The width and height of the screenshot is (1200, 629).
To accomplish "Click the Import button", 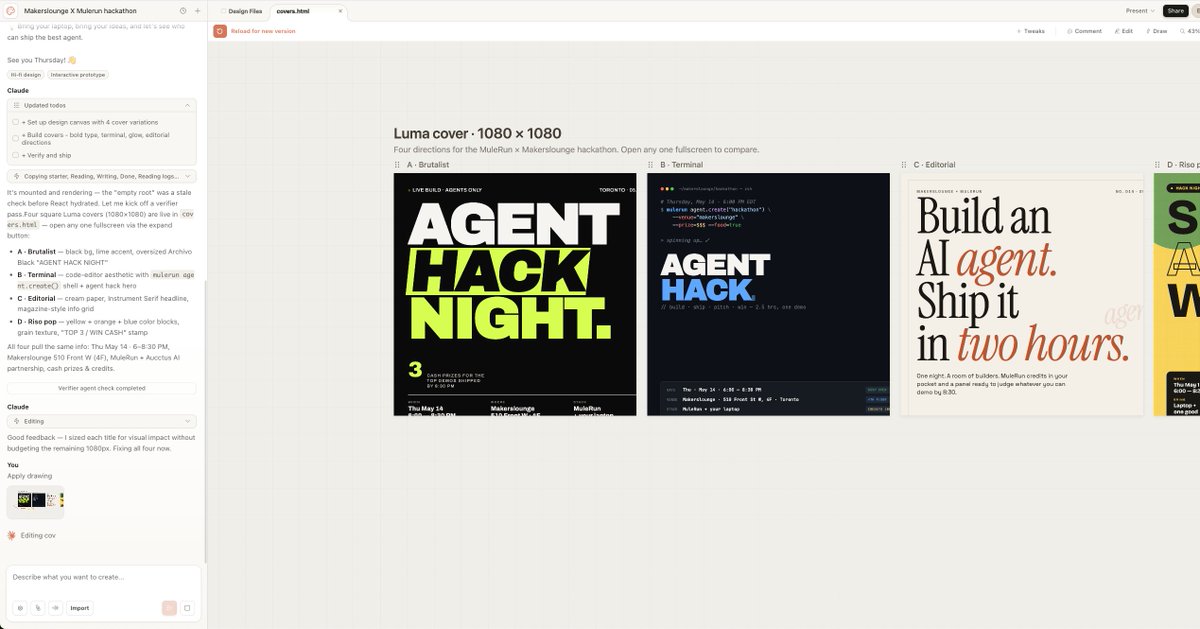I will tap(80, 607).
